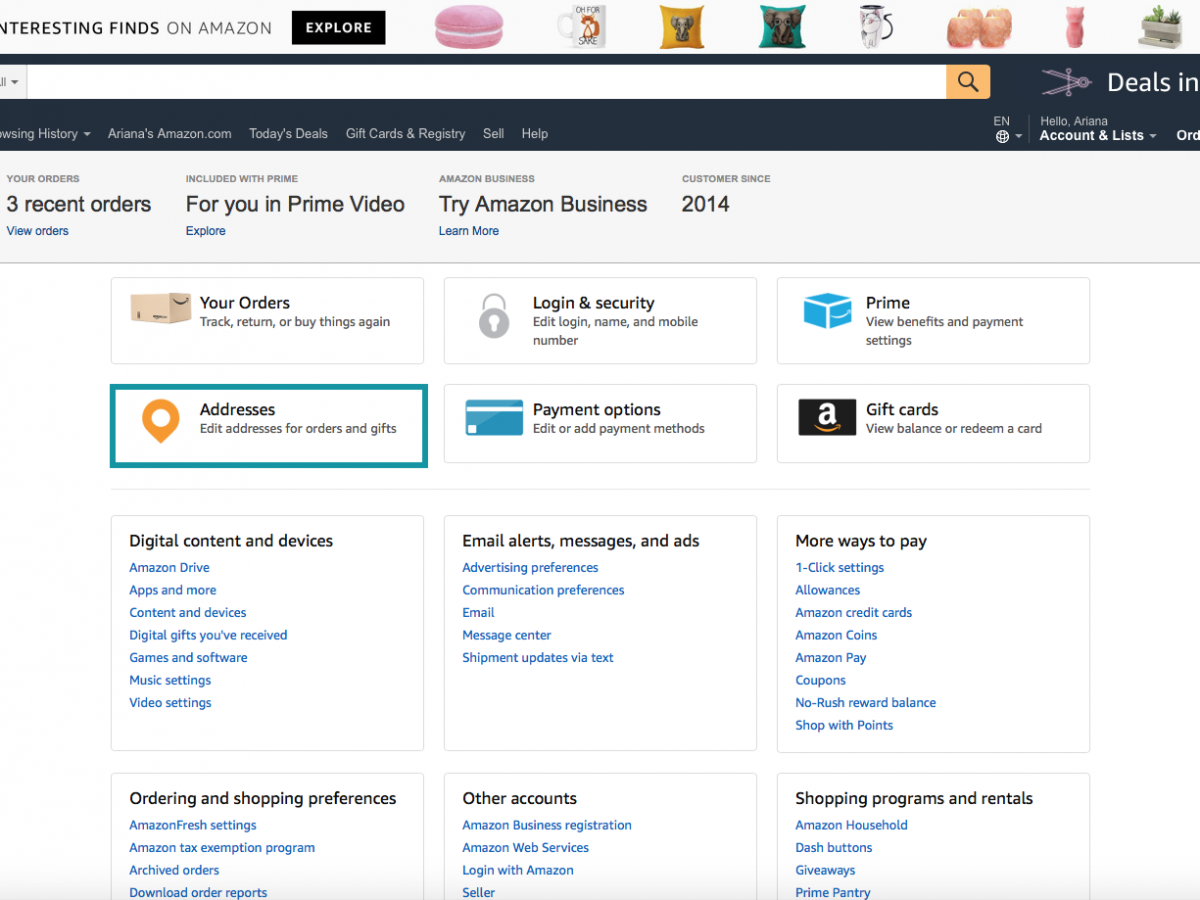Click the Login & security padlock icon
The image size is (1200, 900).
pyautogui.click(x=494, y=316)
